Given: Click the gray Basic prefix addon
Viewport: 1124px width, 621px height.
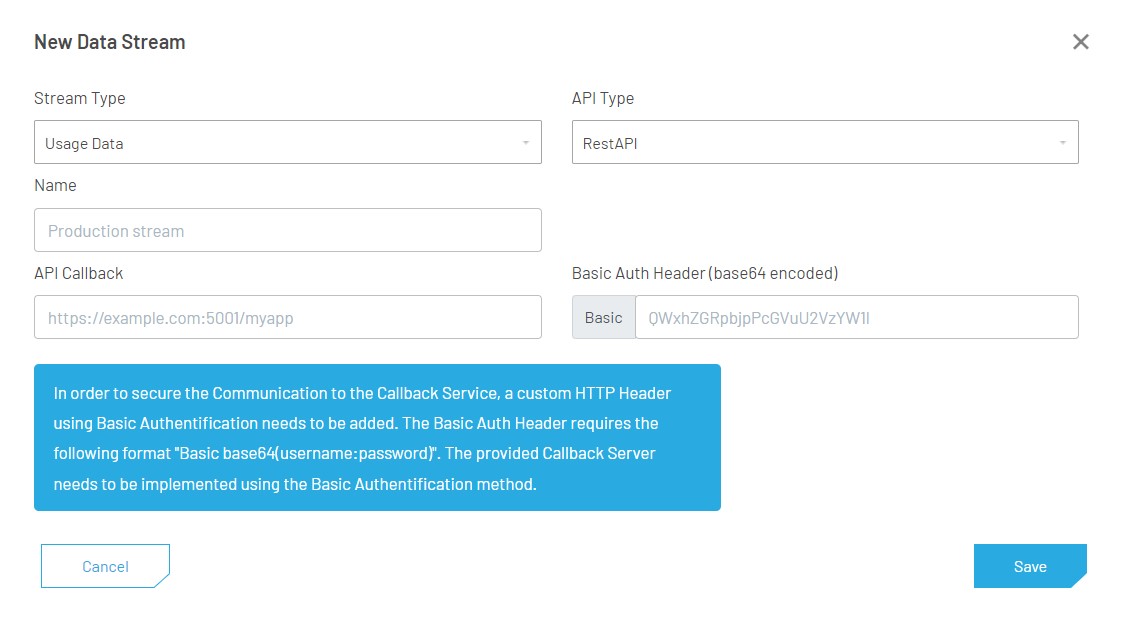Looking at the screenshot, I should [603, 318].
